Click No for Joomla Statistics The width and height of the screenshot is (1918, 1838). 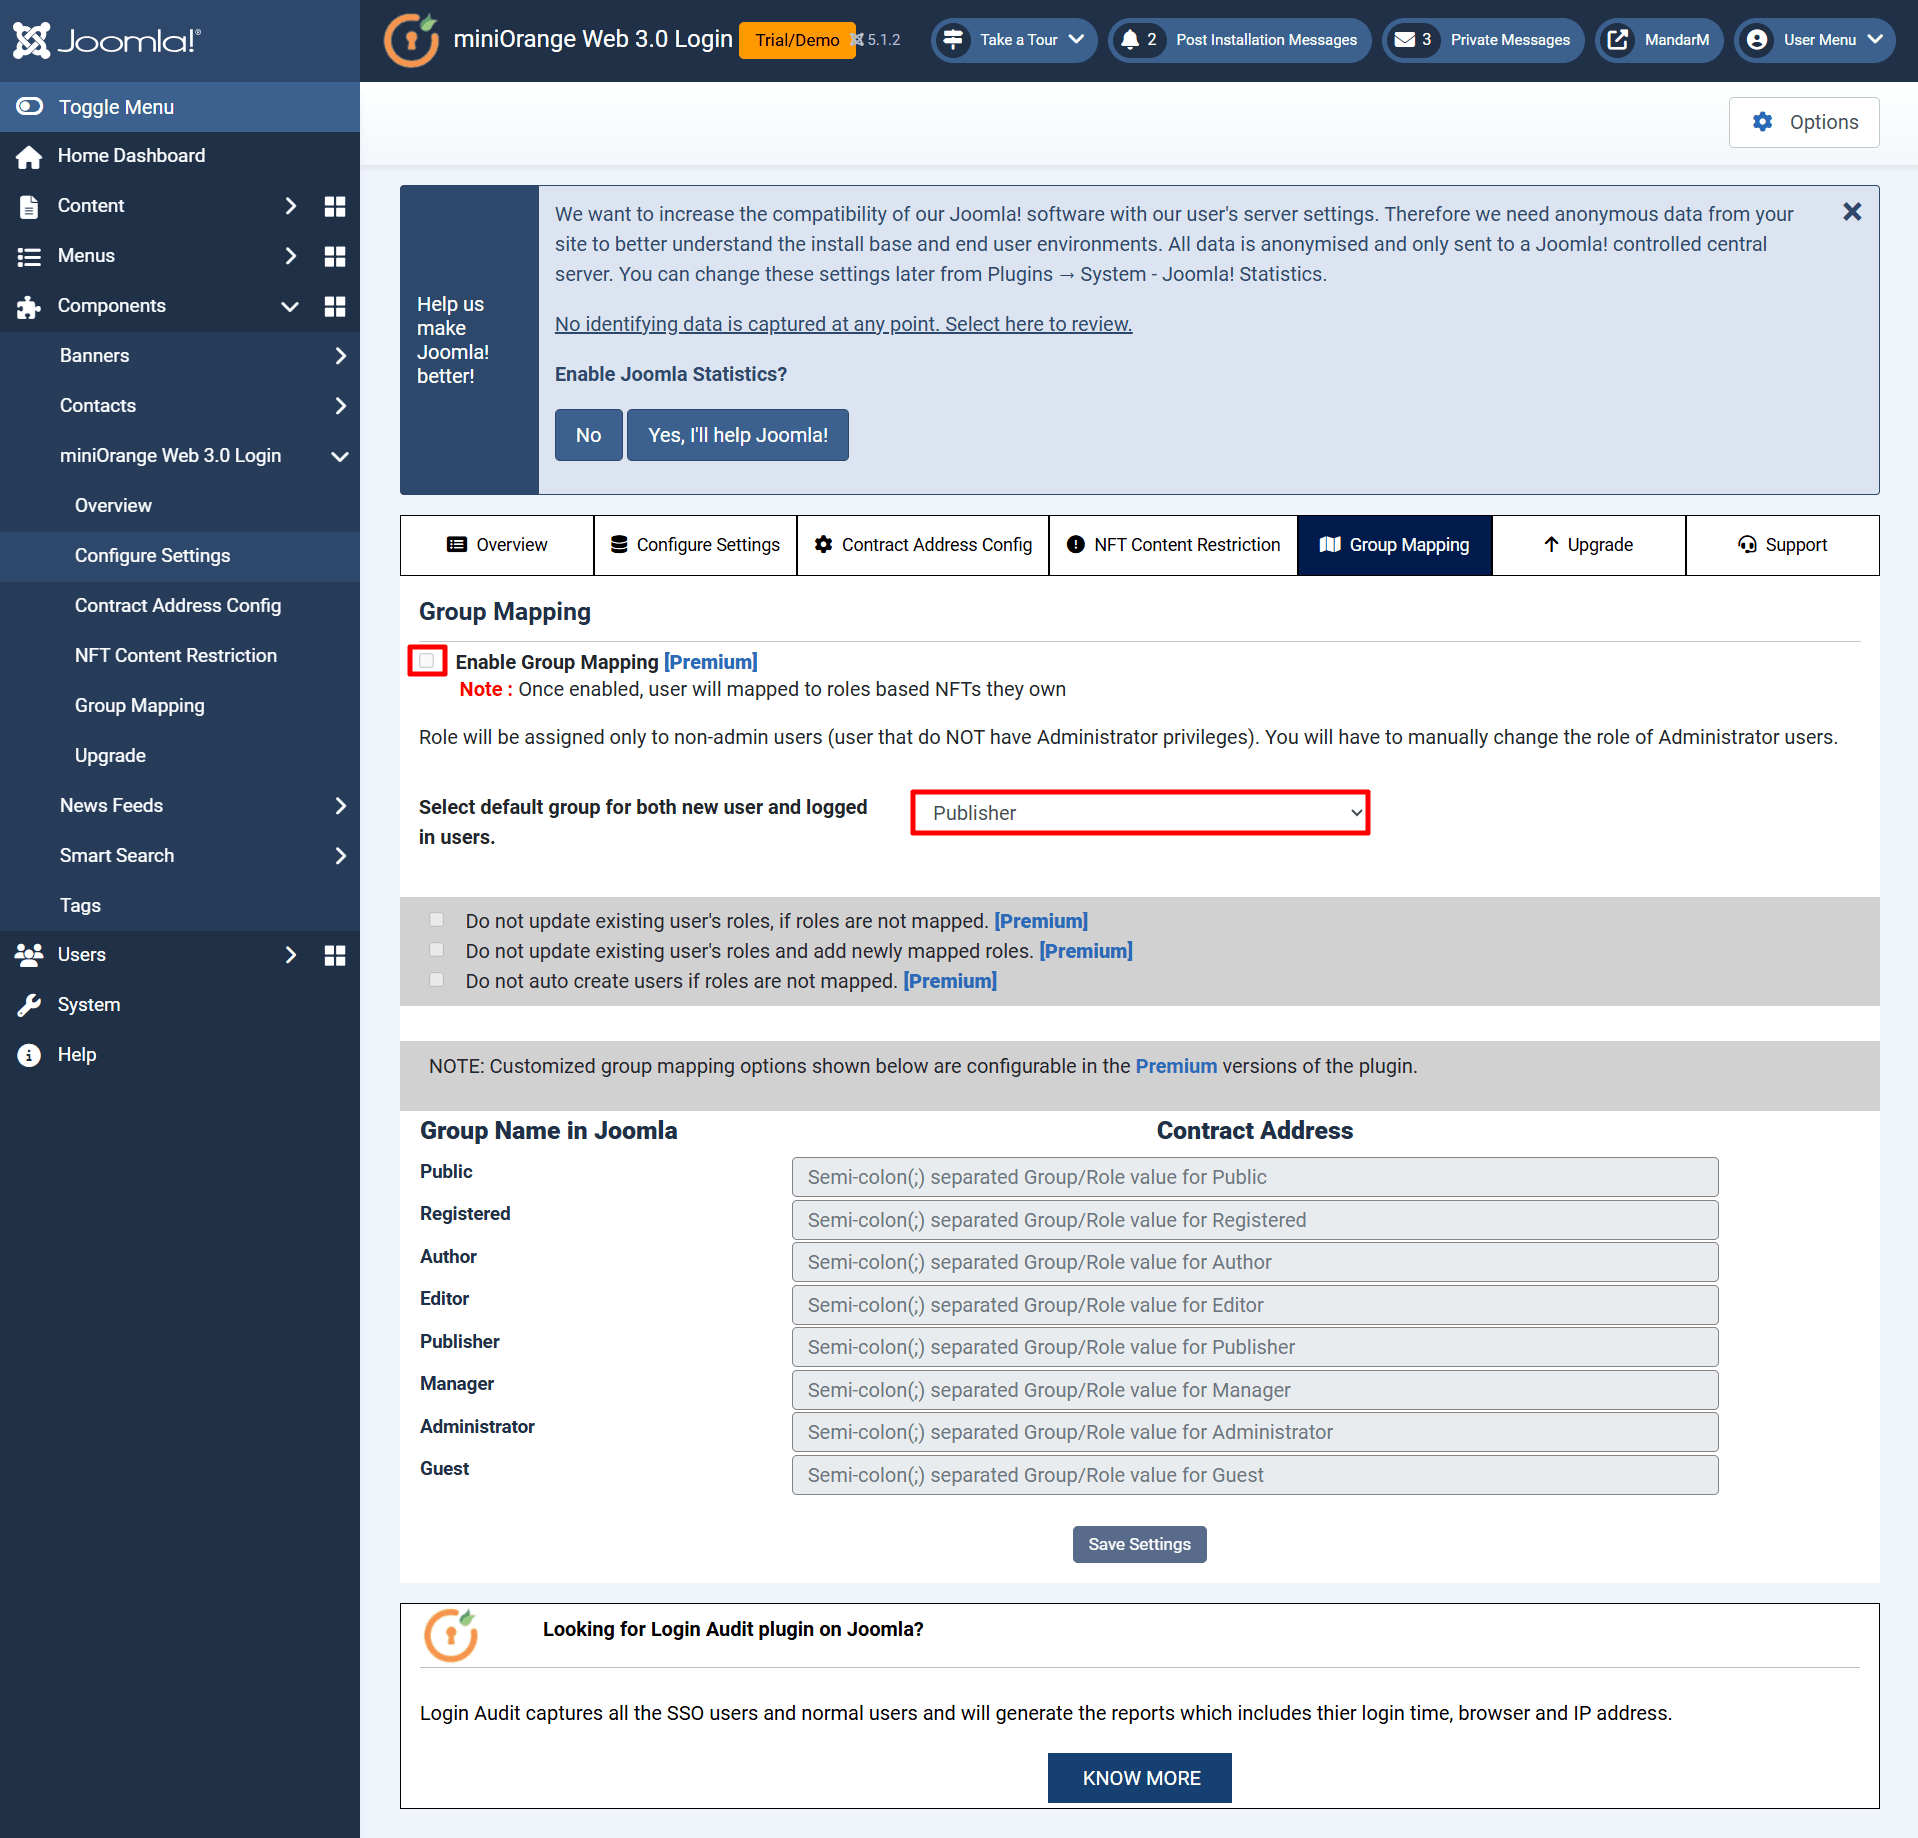(588, 435)
